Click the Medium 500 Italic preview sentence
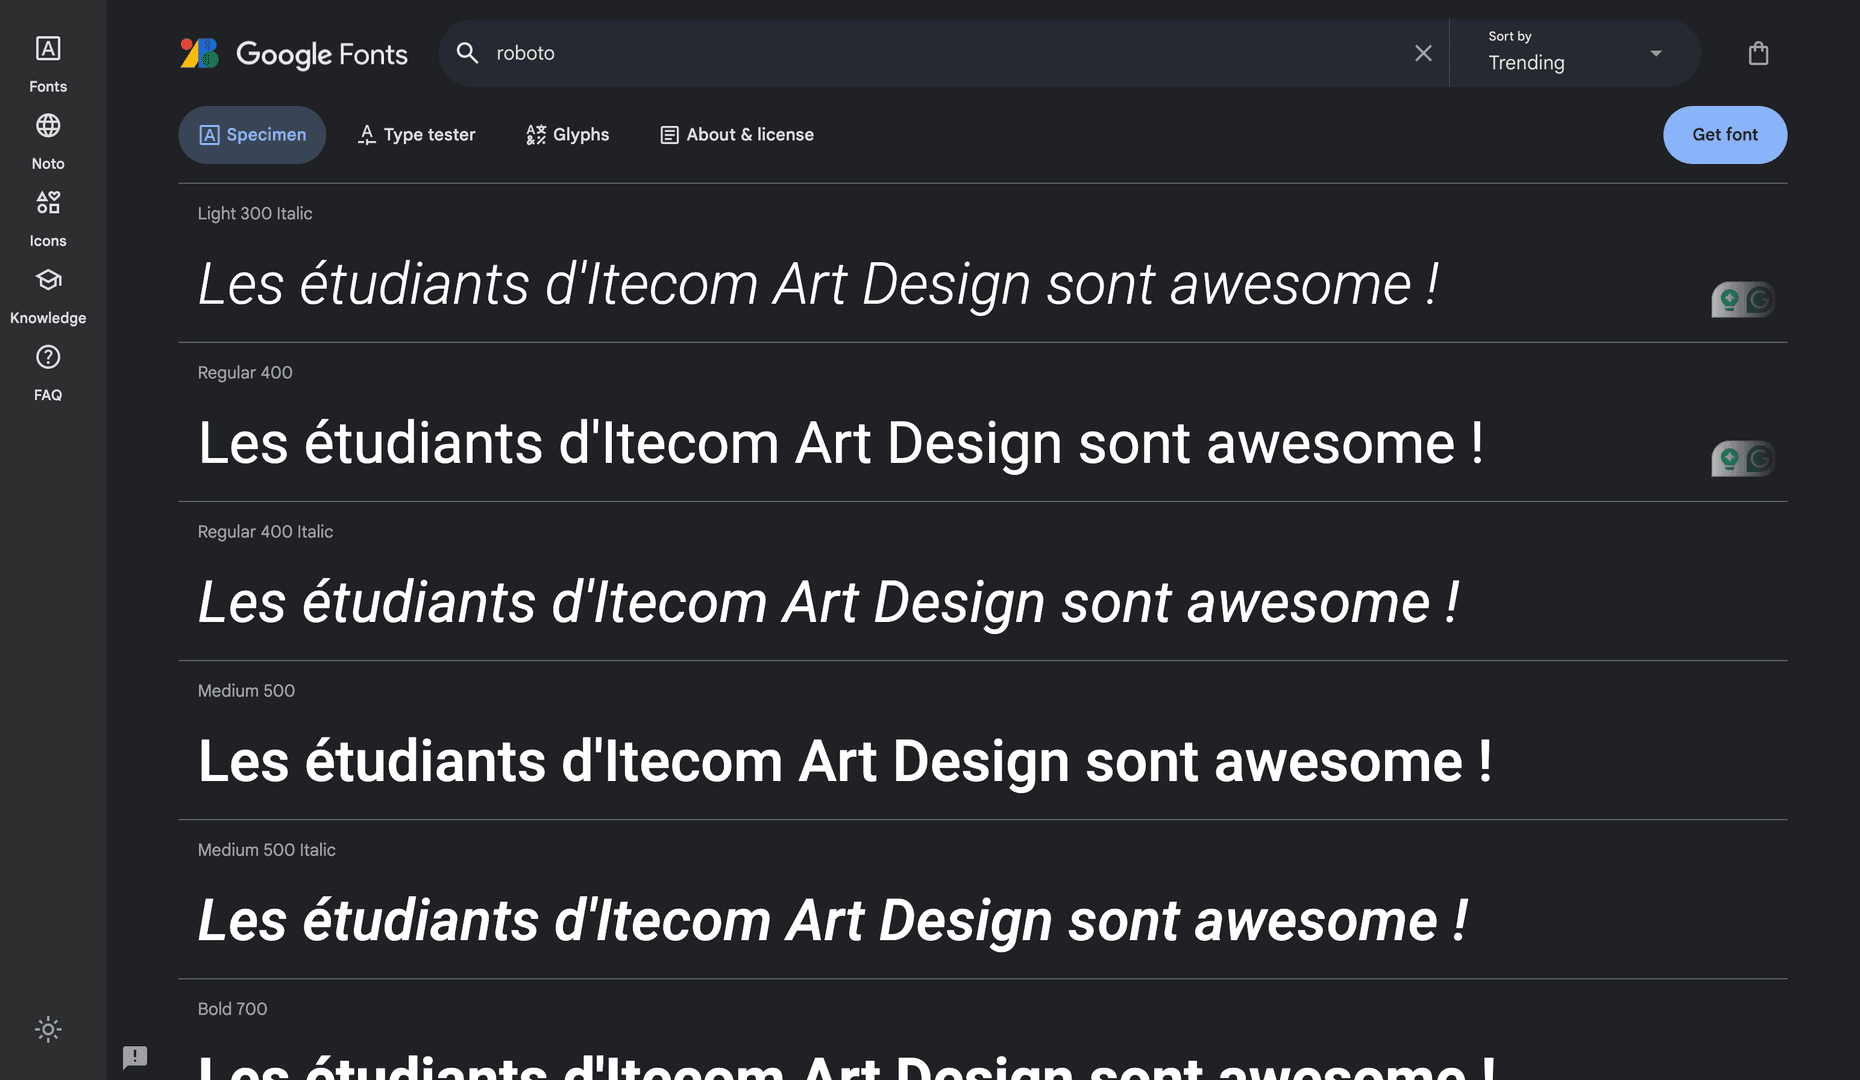This screenshot has height=1080, width=1860. [833, 920]
